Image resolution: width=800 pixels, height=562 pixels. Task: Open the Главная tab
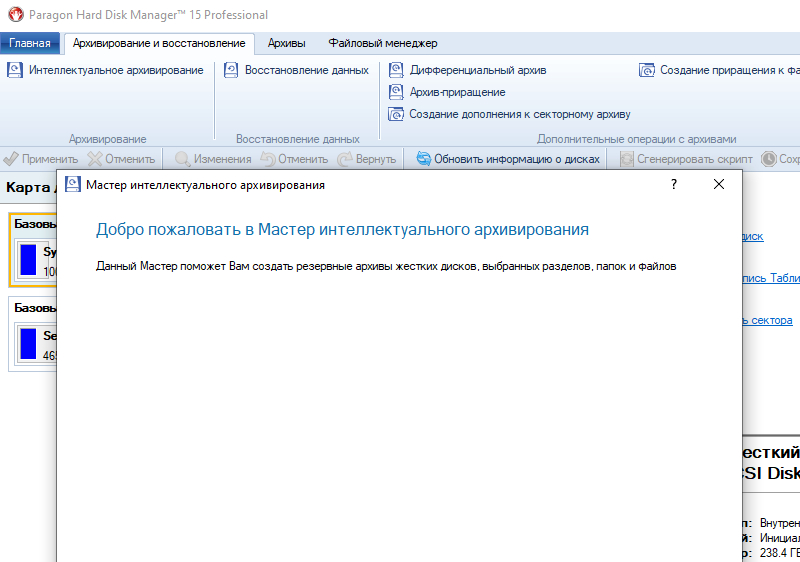pos(30,43)
